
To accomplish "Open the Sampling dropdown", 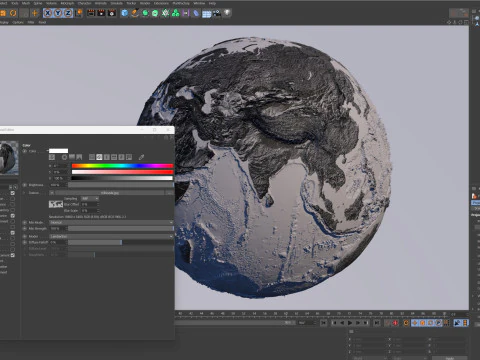I will pos(90,198).
